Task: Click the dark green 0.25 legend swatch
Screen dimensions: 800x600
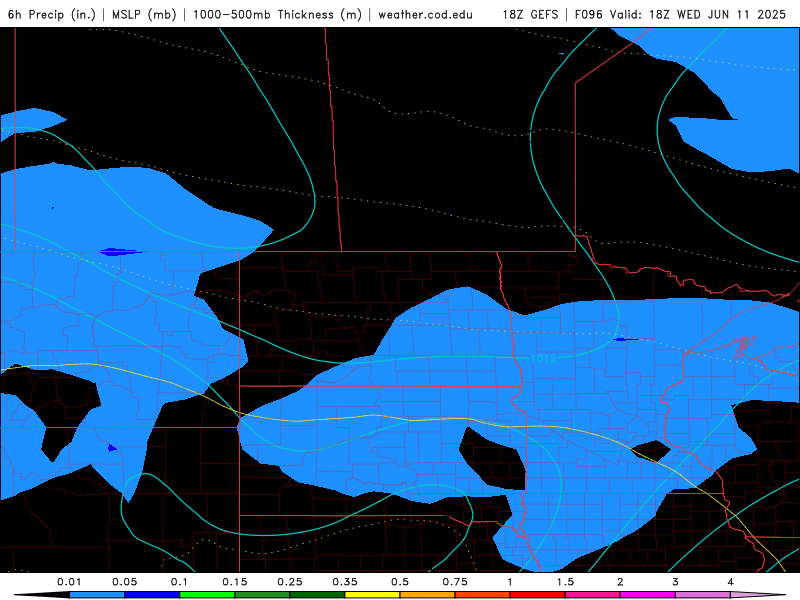Action: click(317, 595)
